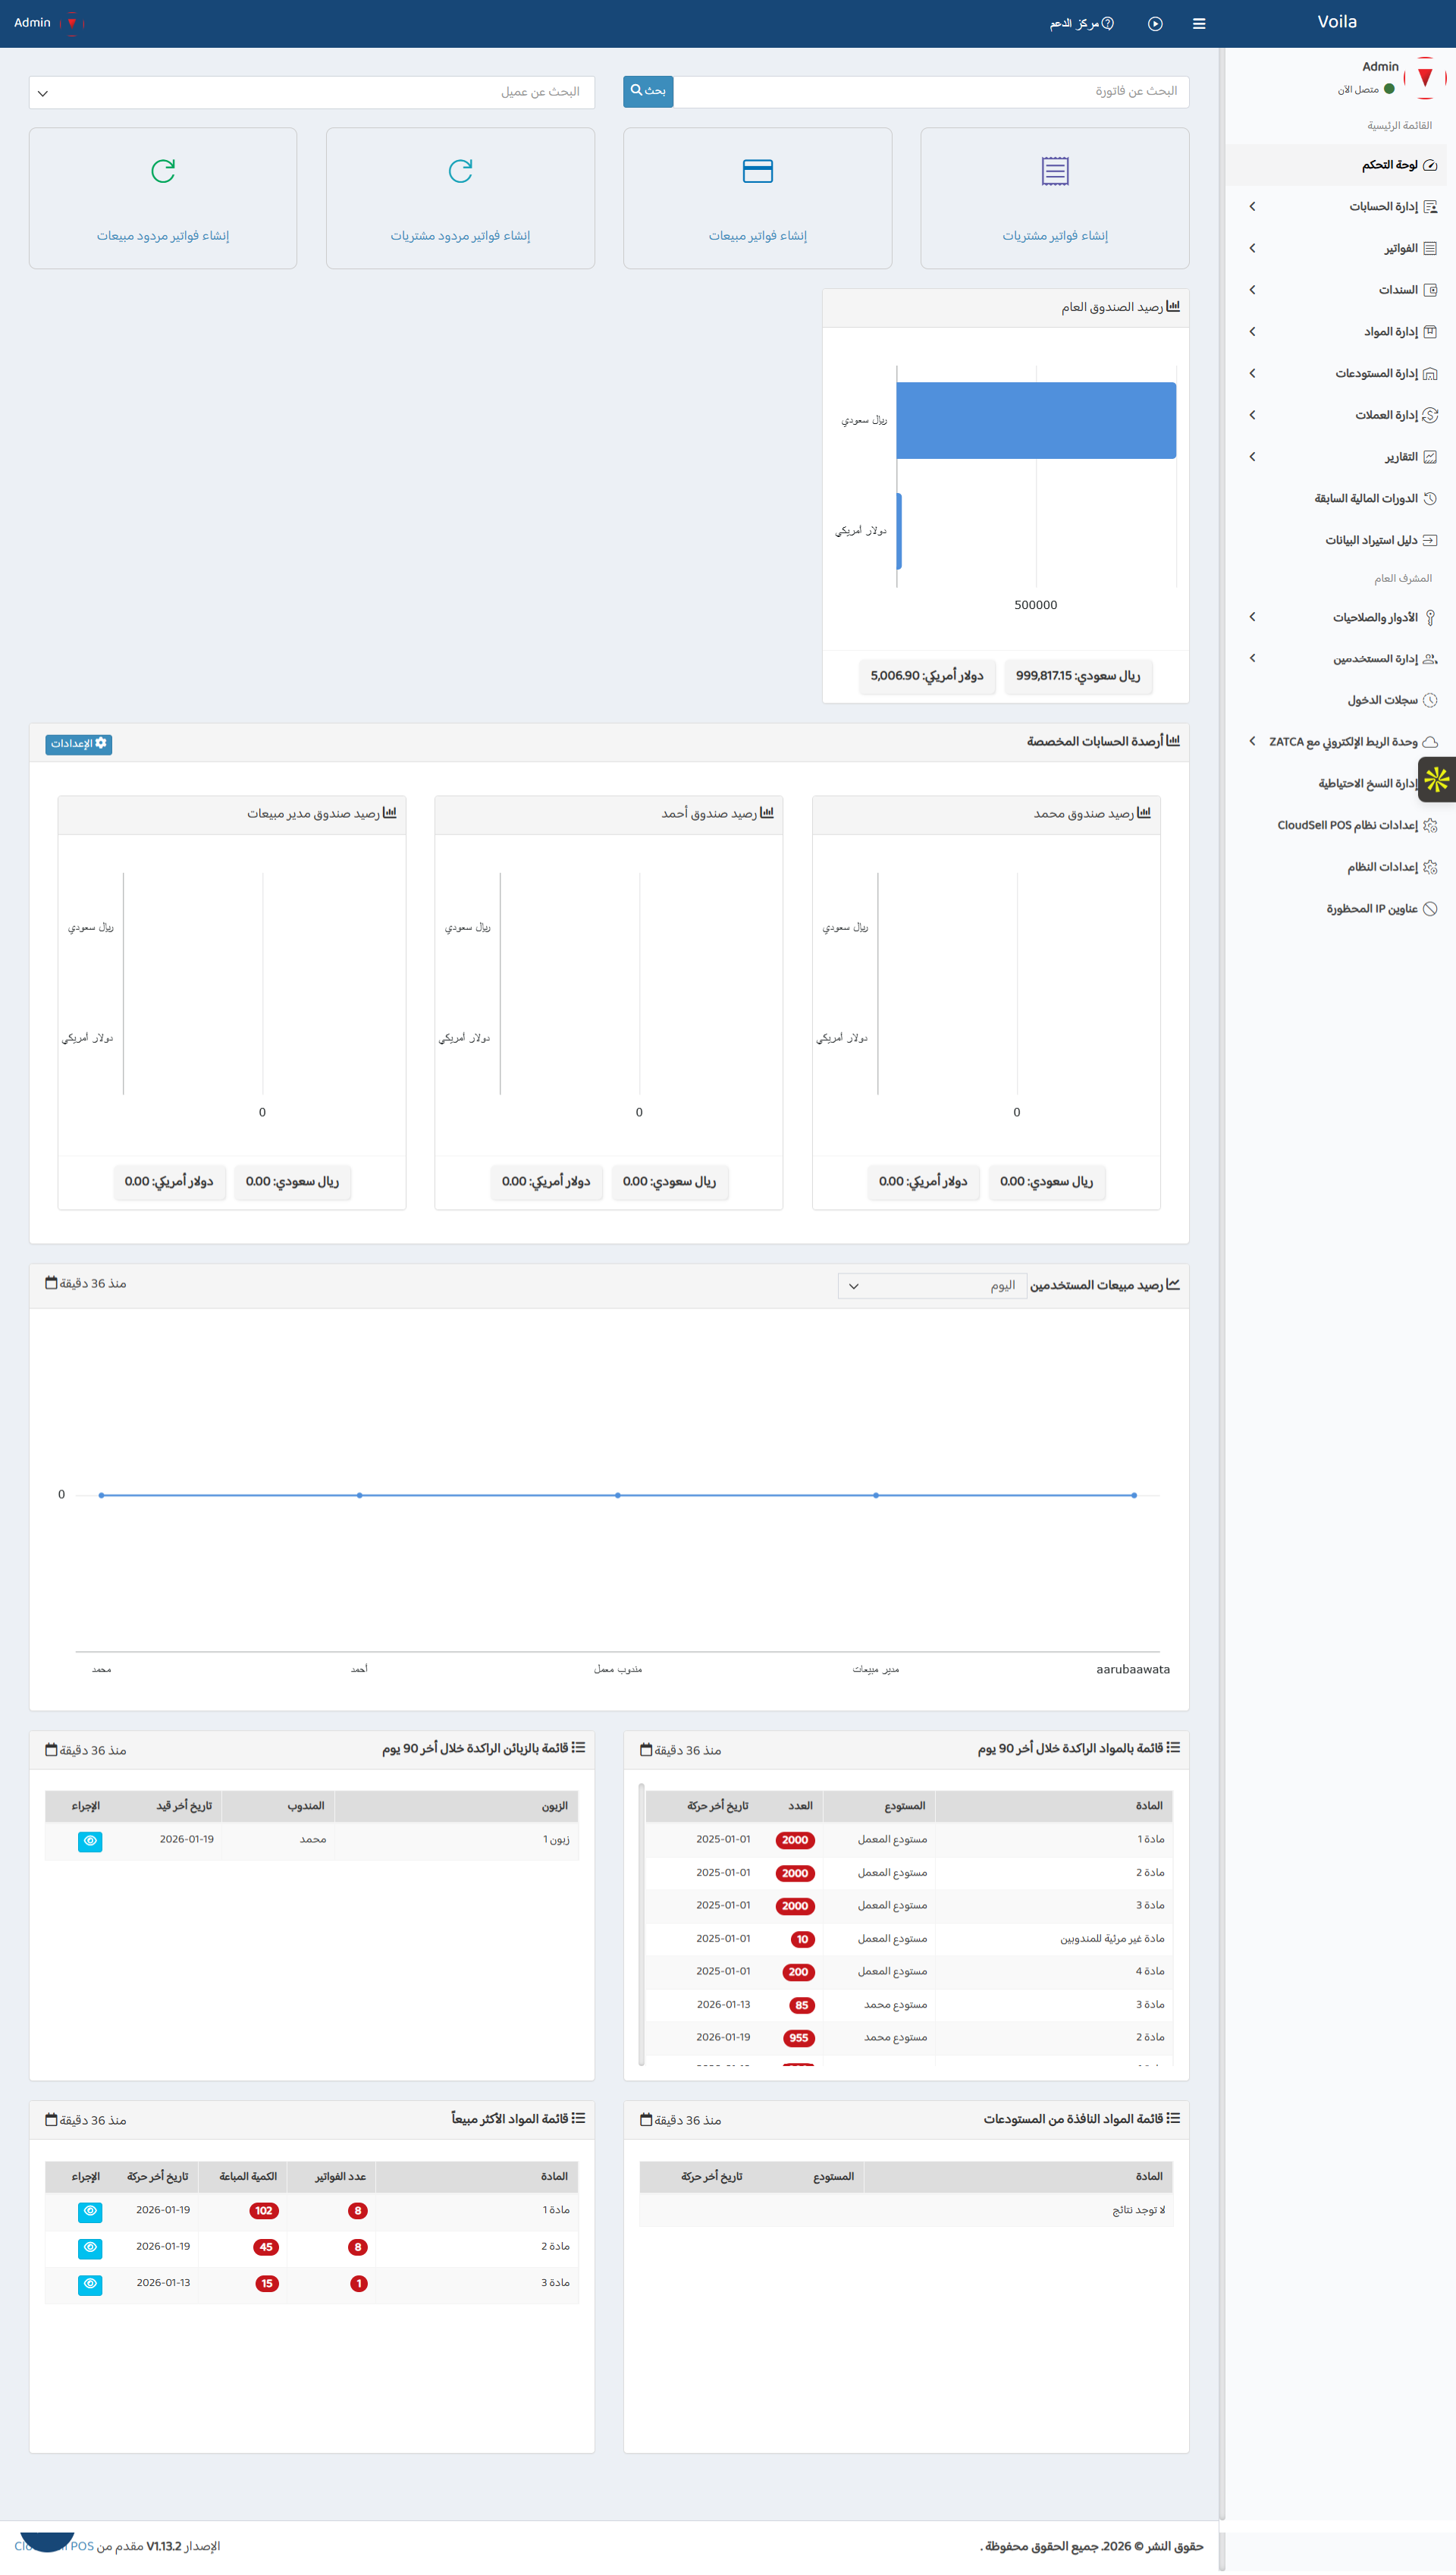
Task: Click refresh icon for إنشاء فواتير مردود مشتريات
Action: pos(460,171)
